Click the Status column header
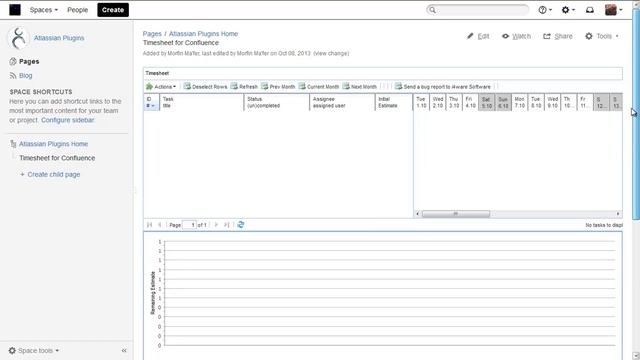 (x=277, y=102)
